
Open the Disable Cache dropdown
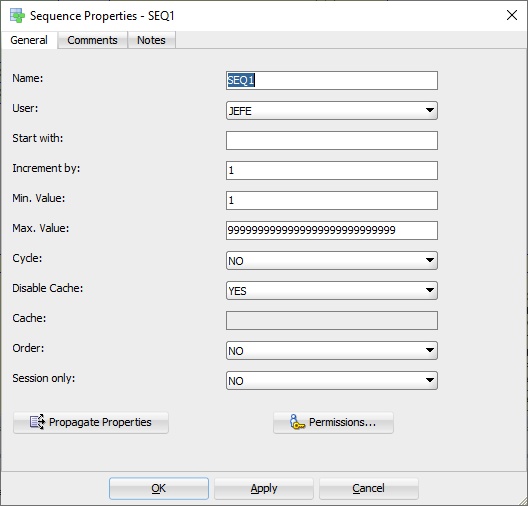332,290
